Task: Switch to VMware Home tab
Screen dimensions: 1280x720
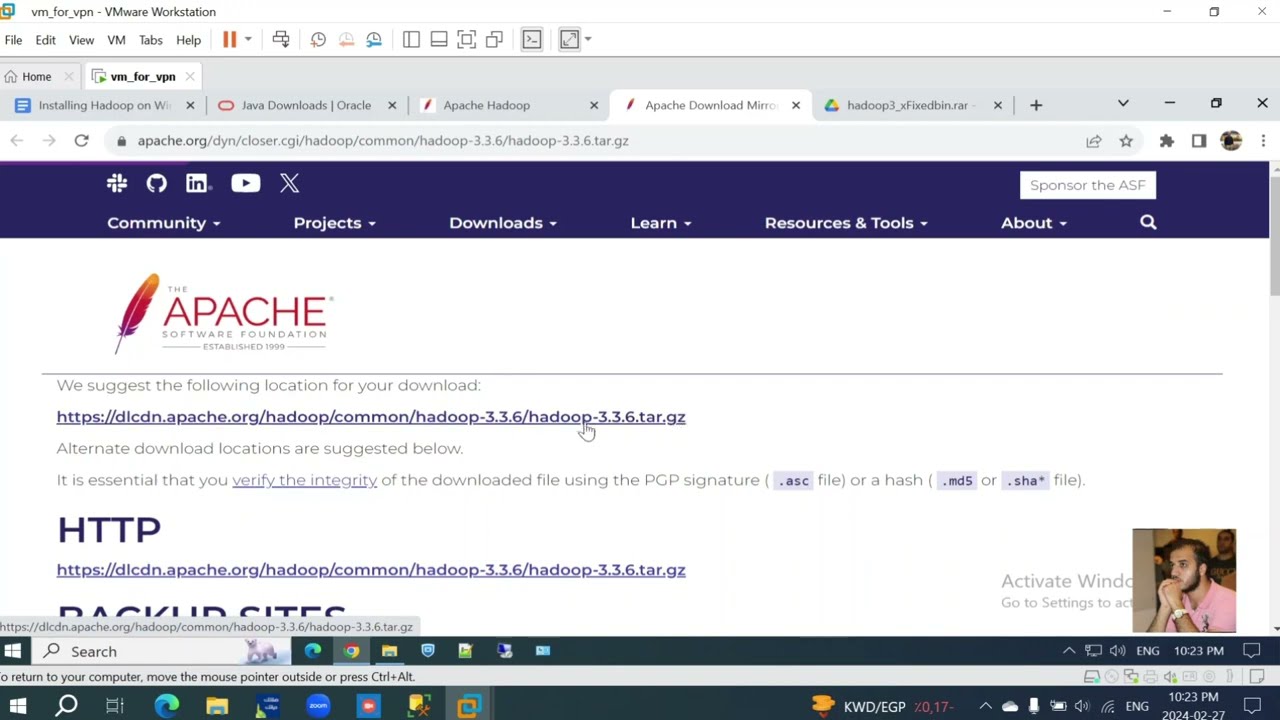Action: 37,76
